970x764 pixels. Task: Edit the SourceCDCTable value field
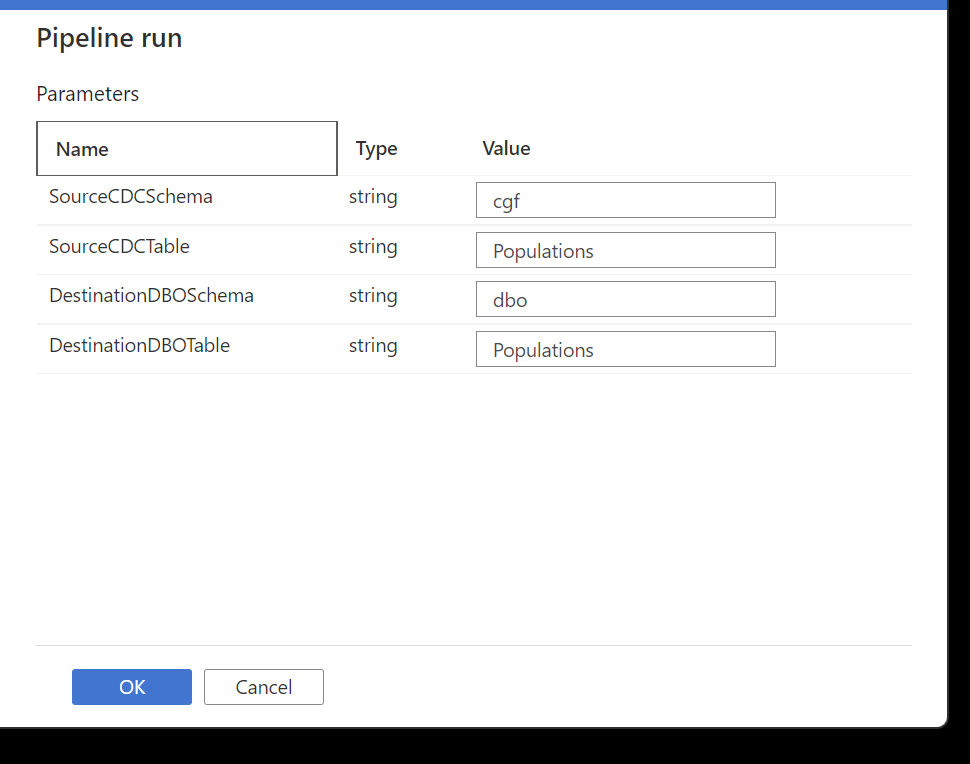[625, 250]
